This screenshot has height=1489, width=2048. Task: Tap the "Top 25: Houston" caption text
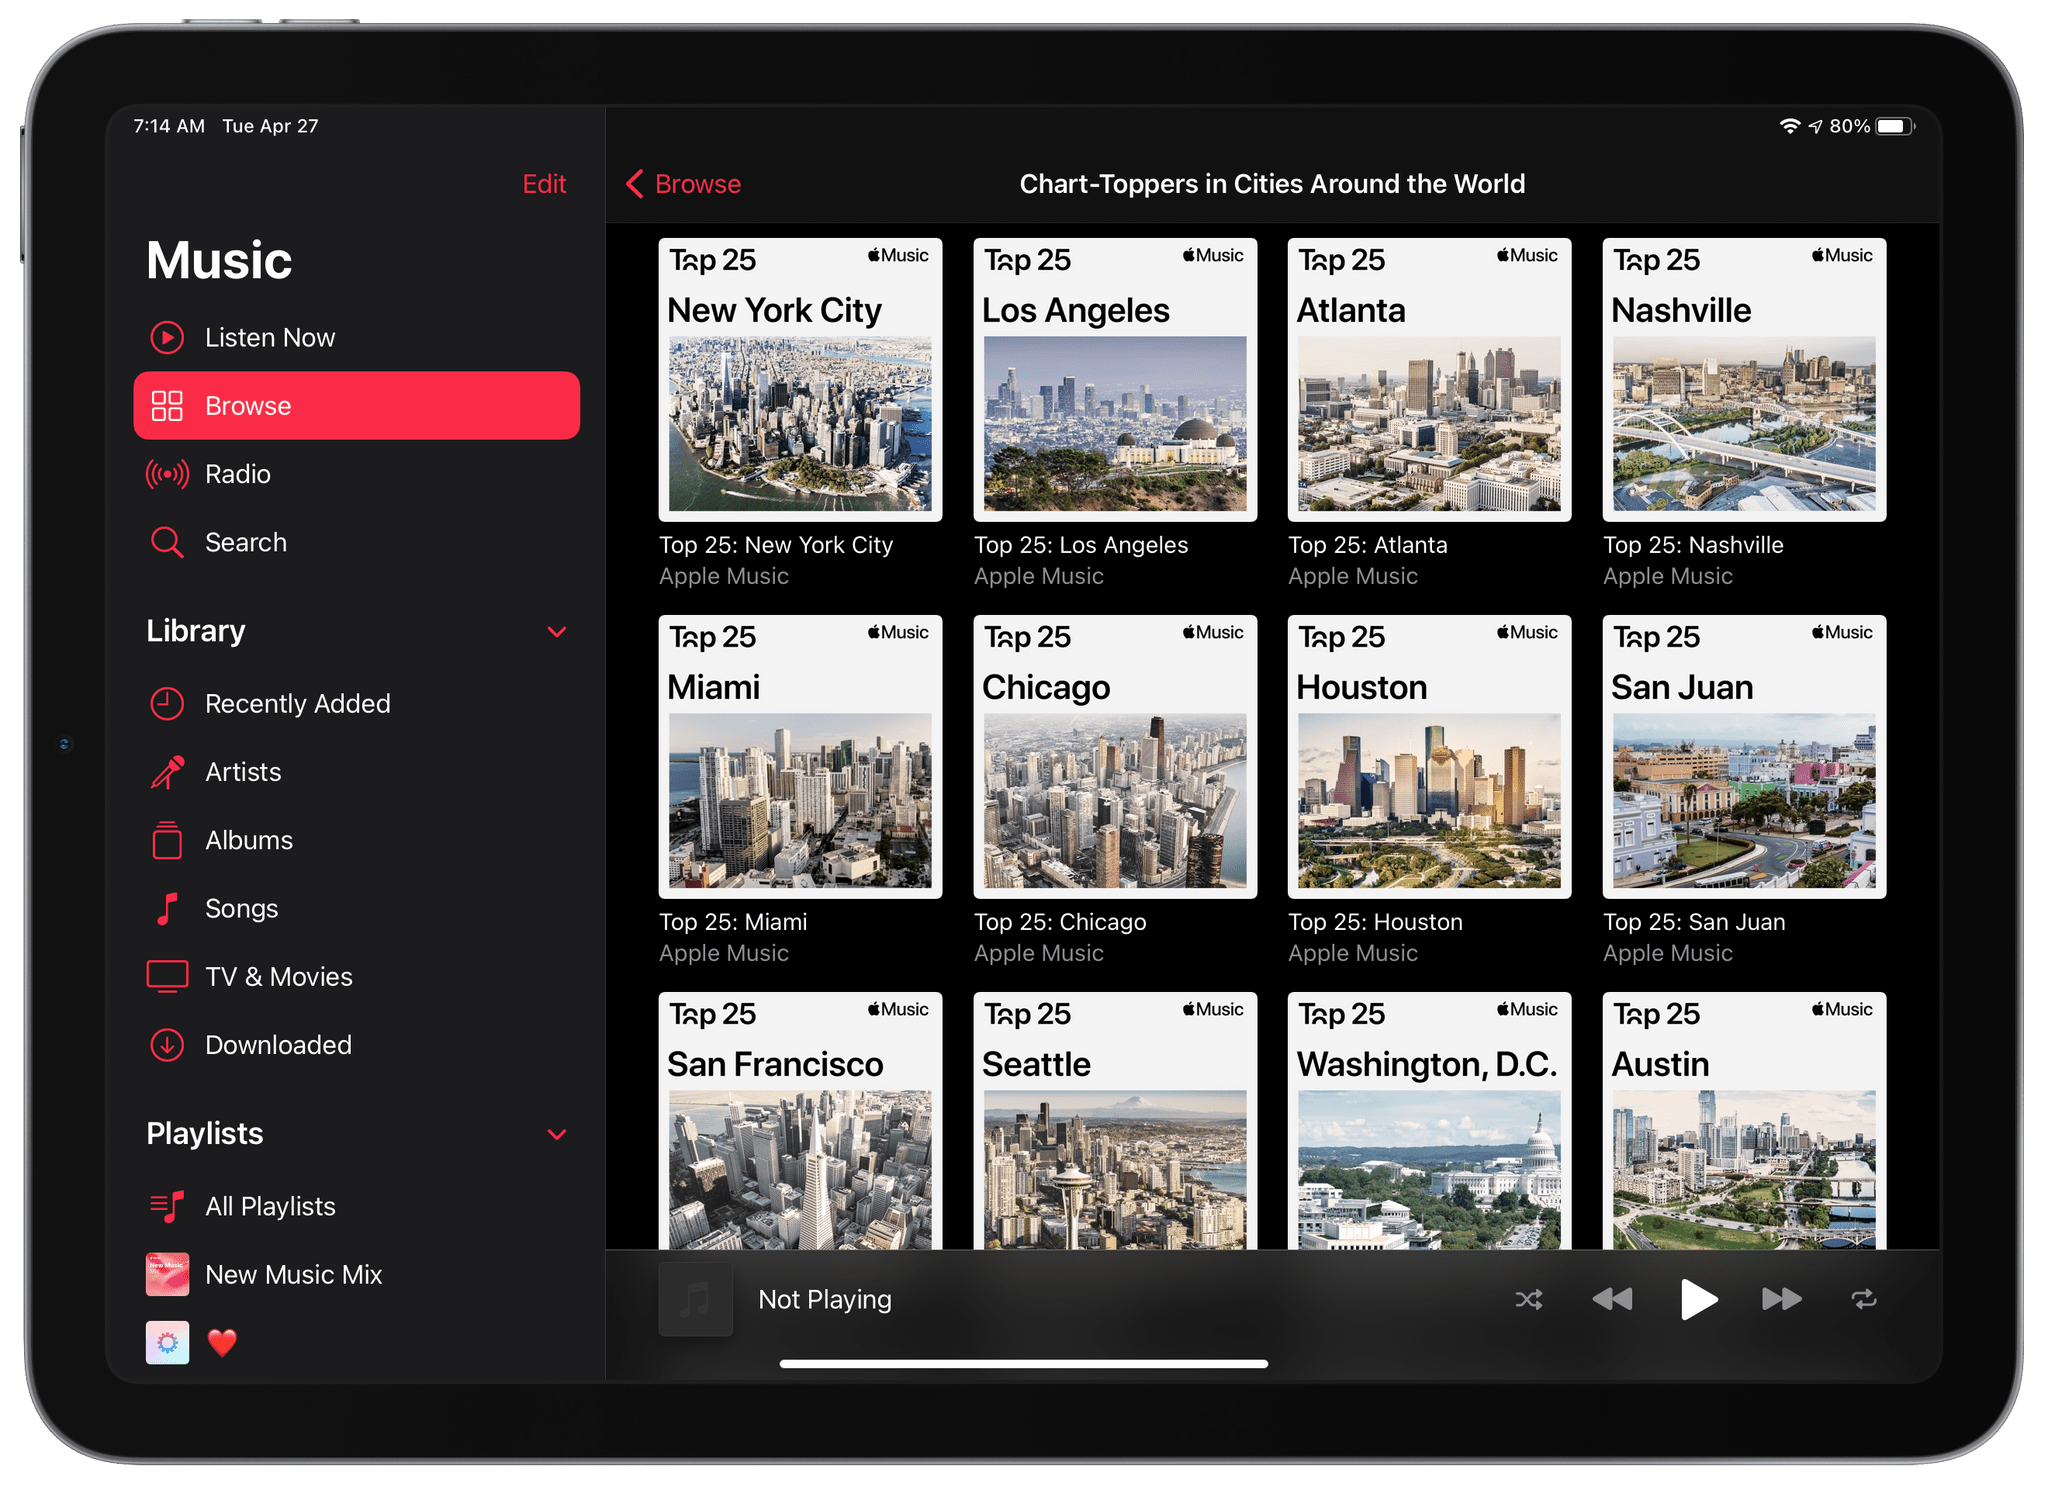tap(1375, 922)
